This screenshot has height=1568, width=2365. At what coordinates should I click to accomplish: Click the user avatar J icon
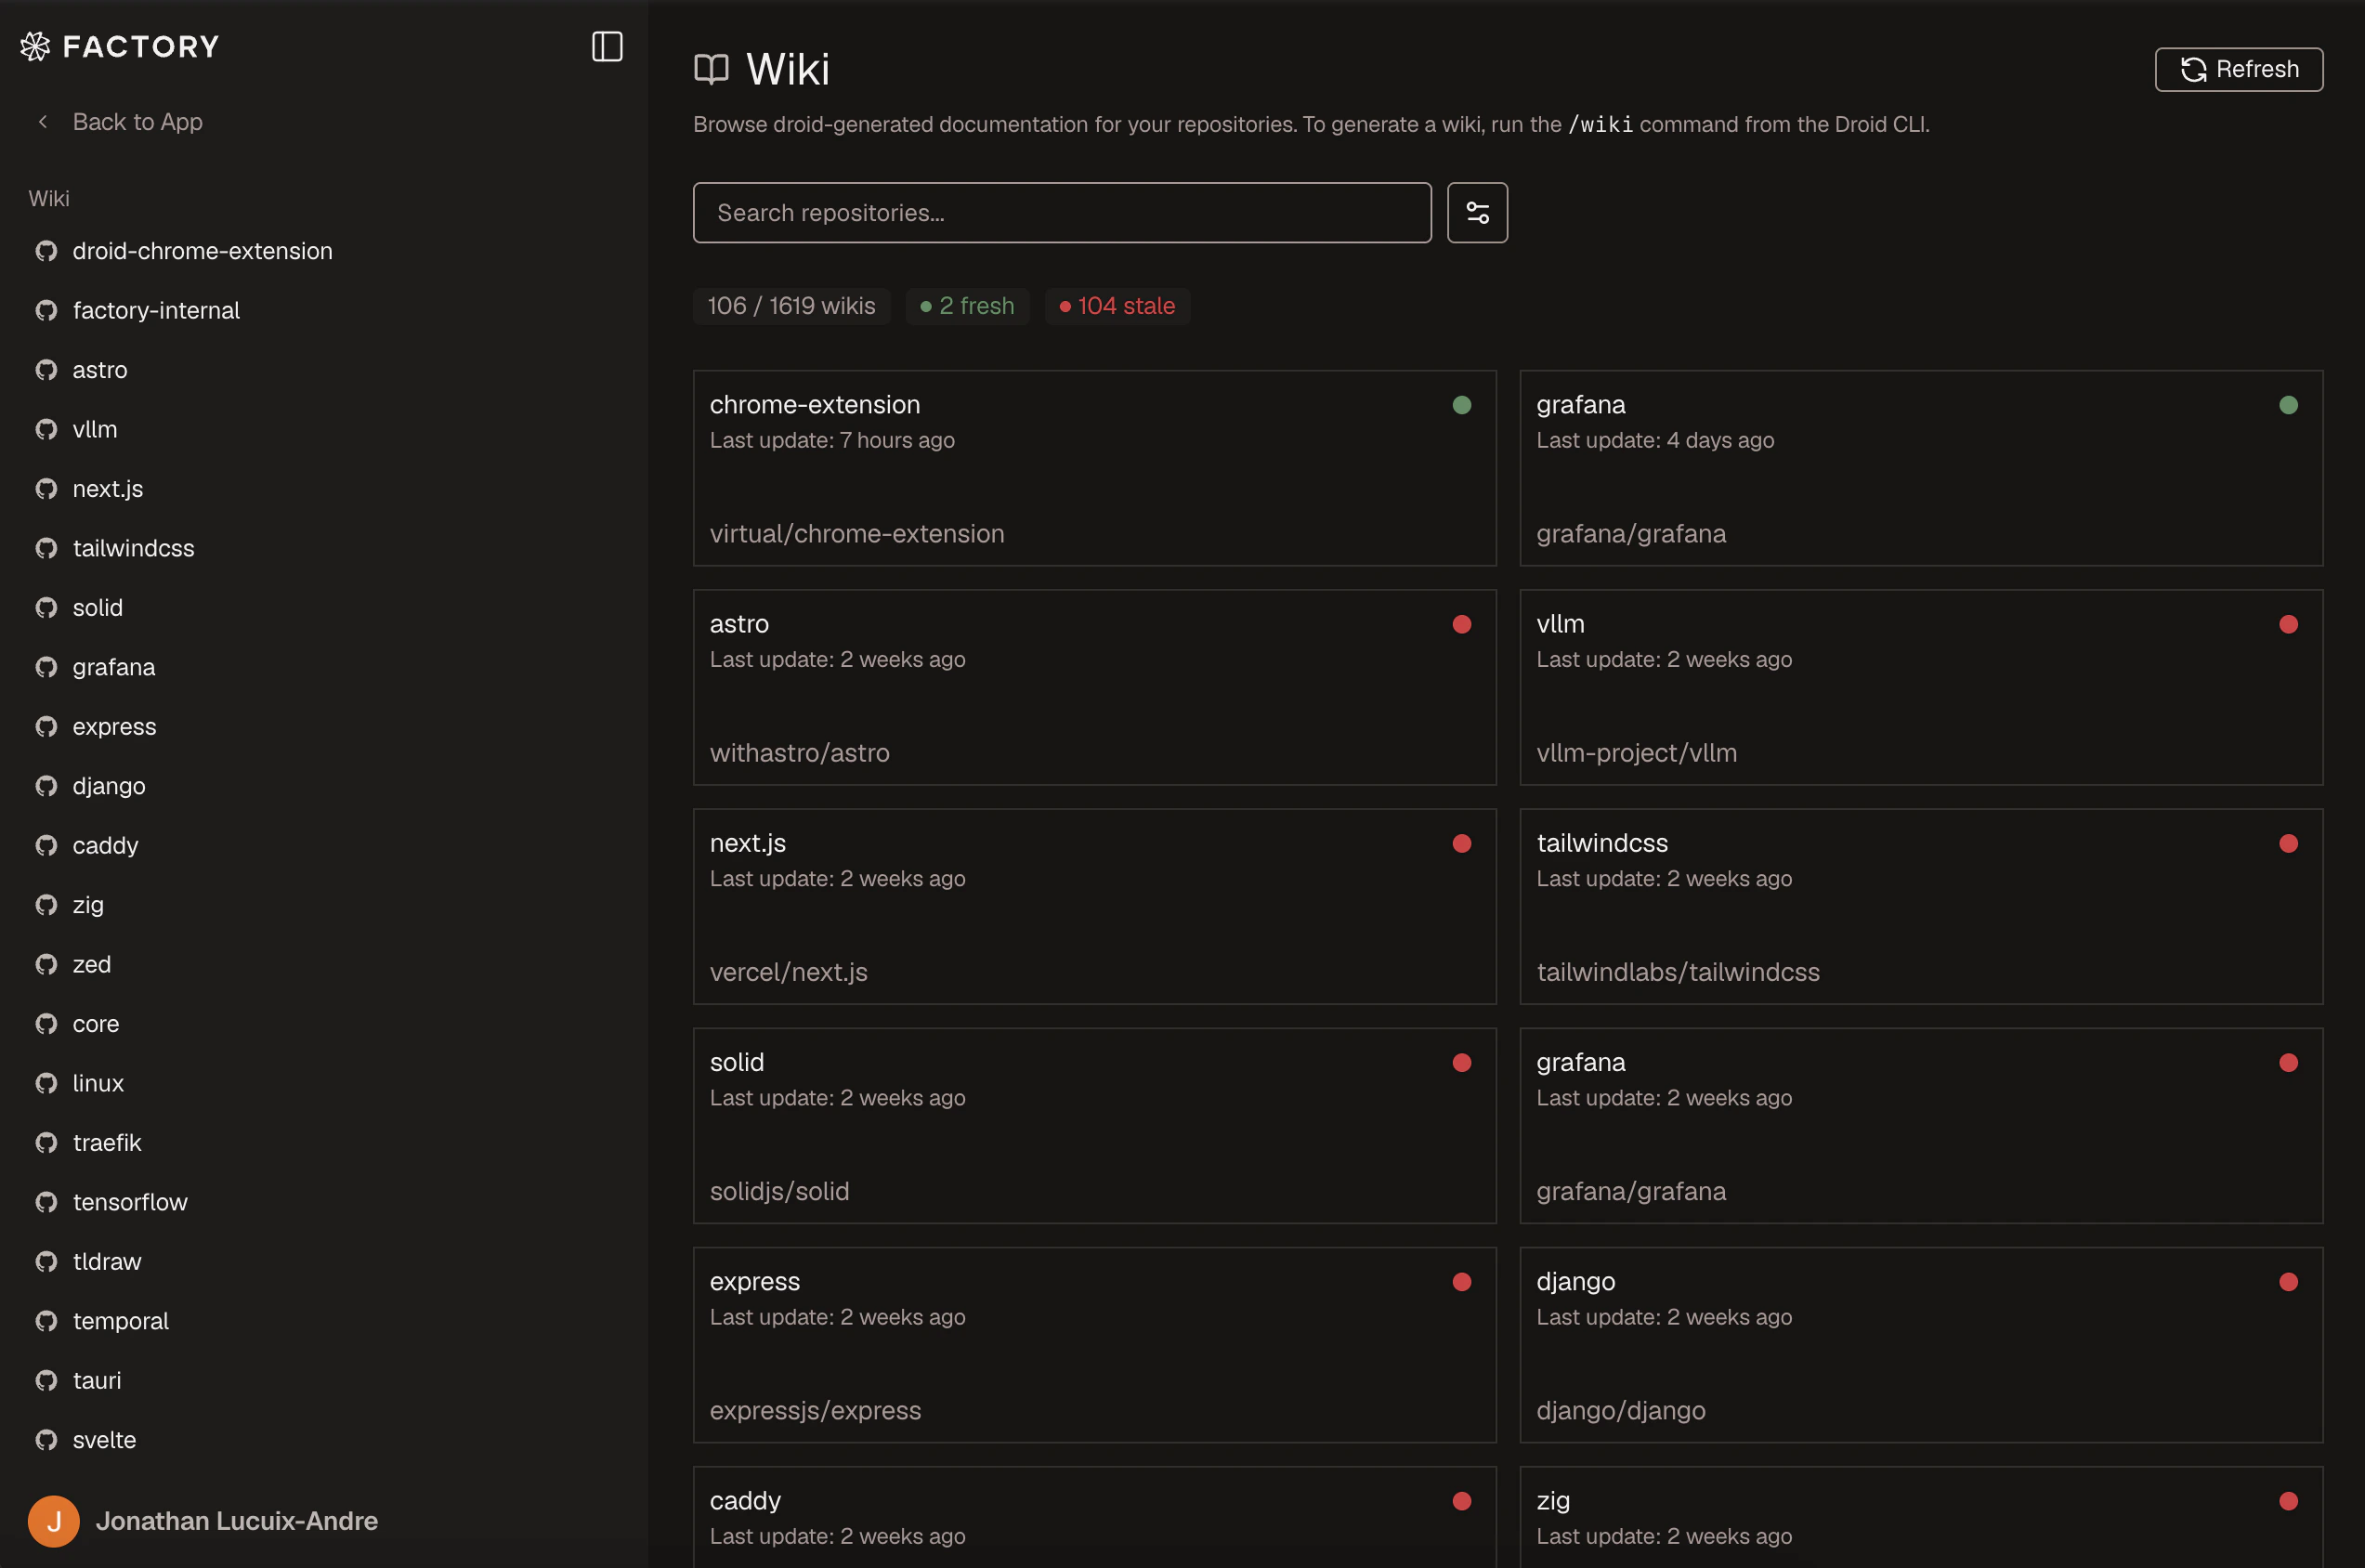(x=54, y=1521)
